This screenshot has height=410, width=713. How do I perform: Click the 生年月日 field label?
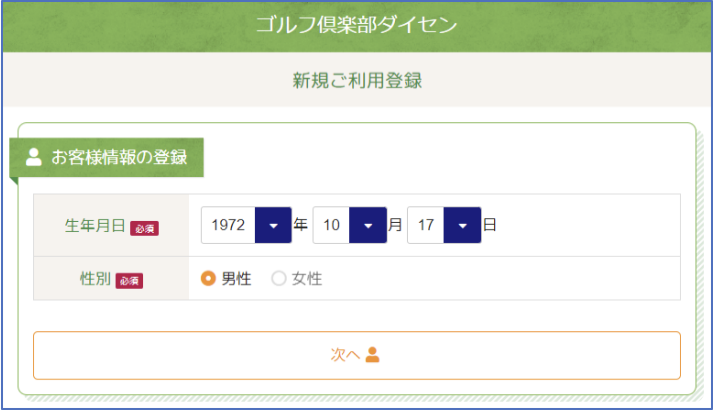point(95,226)
